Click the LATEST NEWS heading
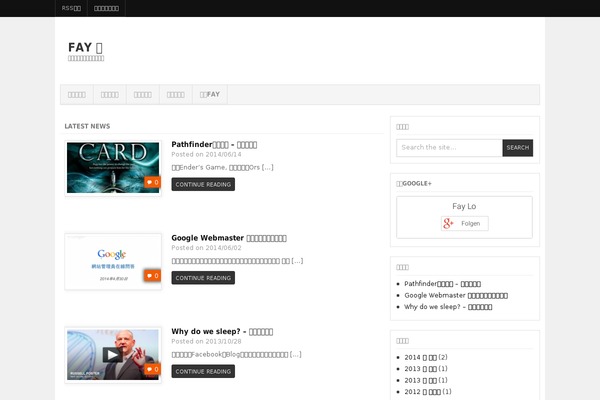600x400 pixels. pyautogui.click(x=87, y=126)
